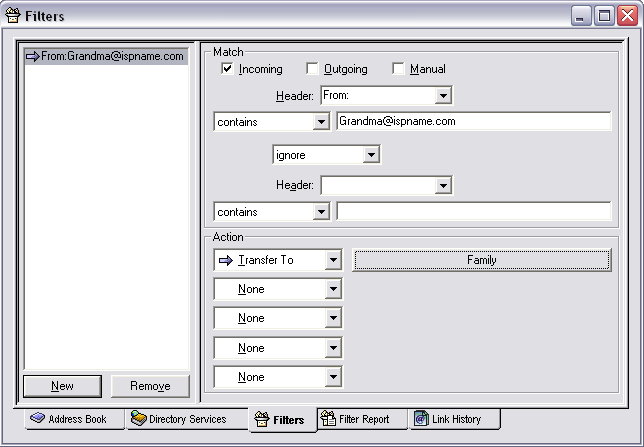Click the Filters title bar icon

[13, 15]
